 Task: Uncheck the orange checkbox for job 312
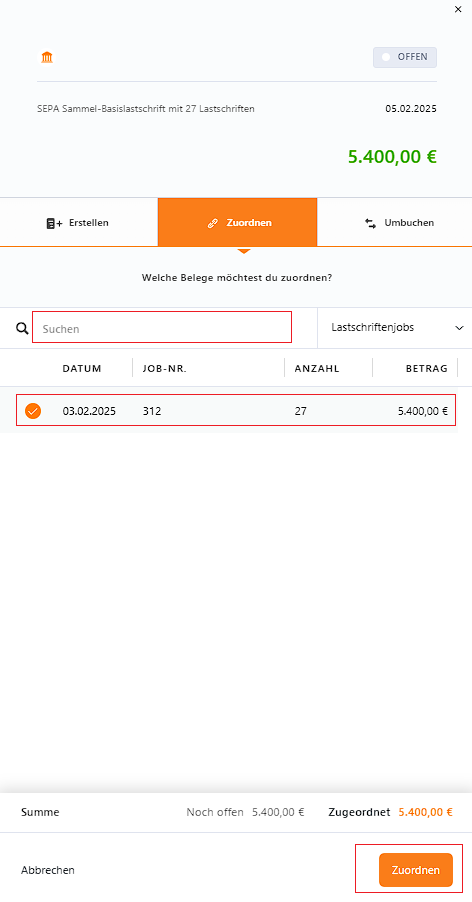pyautogui.click(x=33, y=411)
